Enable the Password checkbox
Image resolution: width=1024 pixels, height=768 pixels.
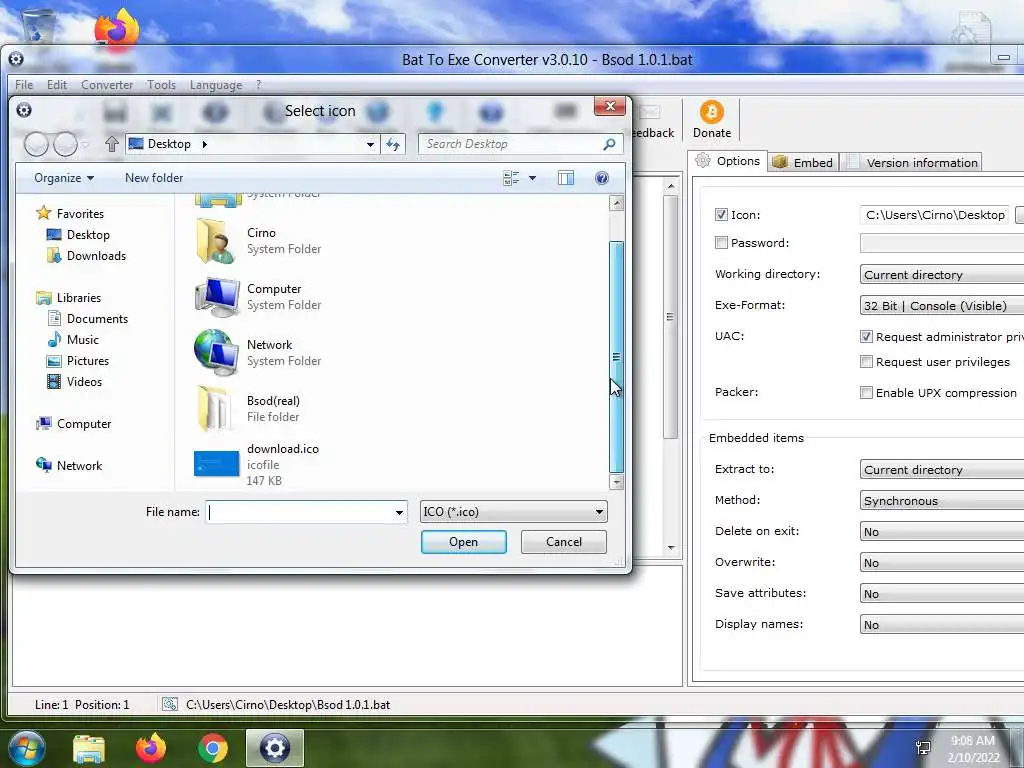click(x=721, y=243)
